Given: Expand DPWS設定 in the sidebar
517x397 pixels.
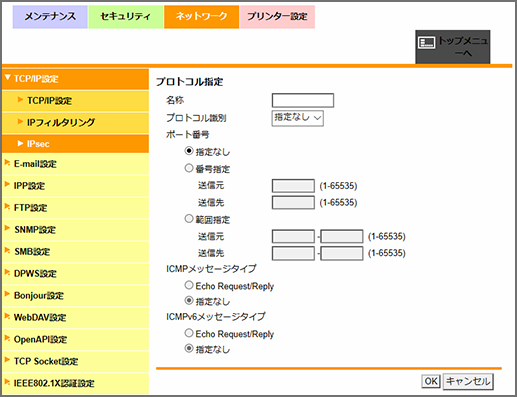Looking at the screenshot, I should (x=75, y=274).
